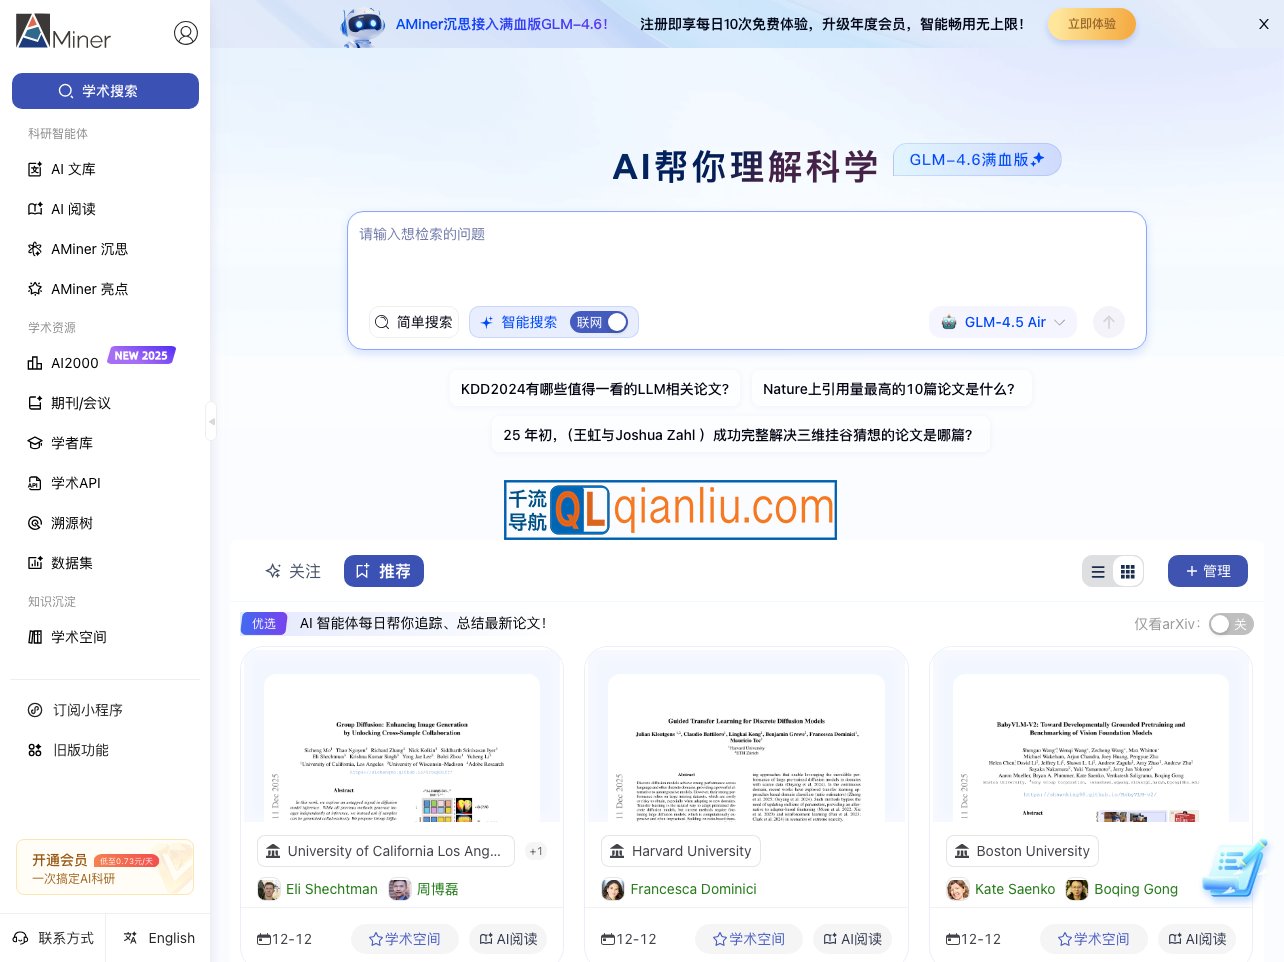This screenshot has height=962, width=1284.
Task: Select the 简单搜索 search mode
Action: 414,322
